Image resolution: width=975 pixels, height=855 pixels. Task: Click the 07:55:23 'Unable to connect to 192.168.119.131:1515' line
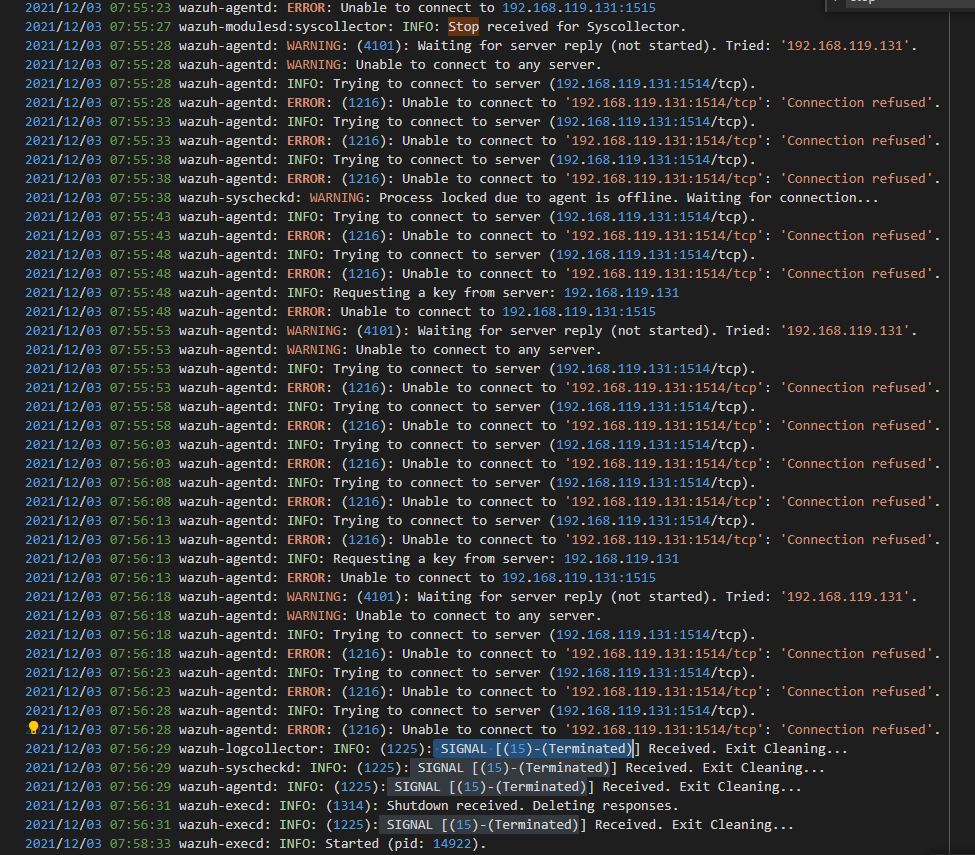(x=340, y=8)
